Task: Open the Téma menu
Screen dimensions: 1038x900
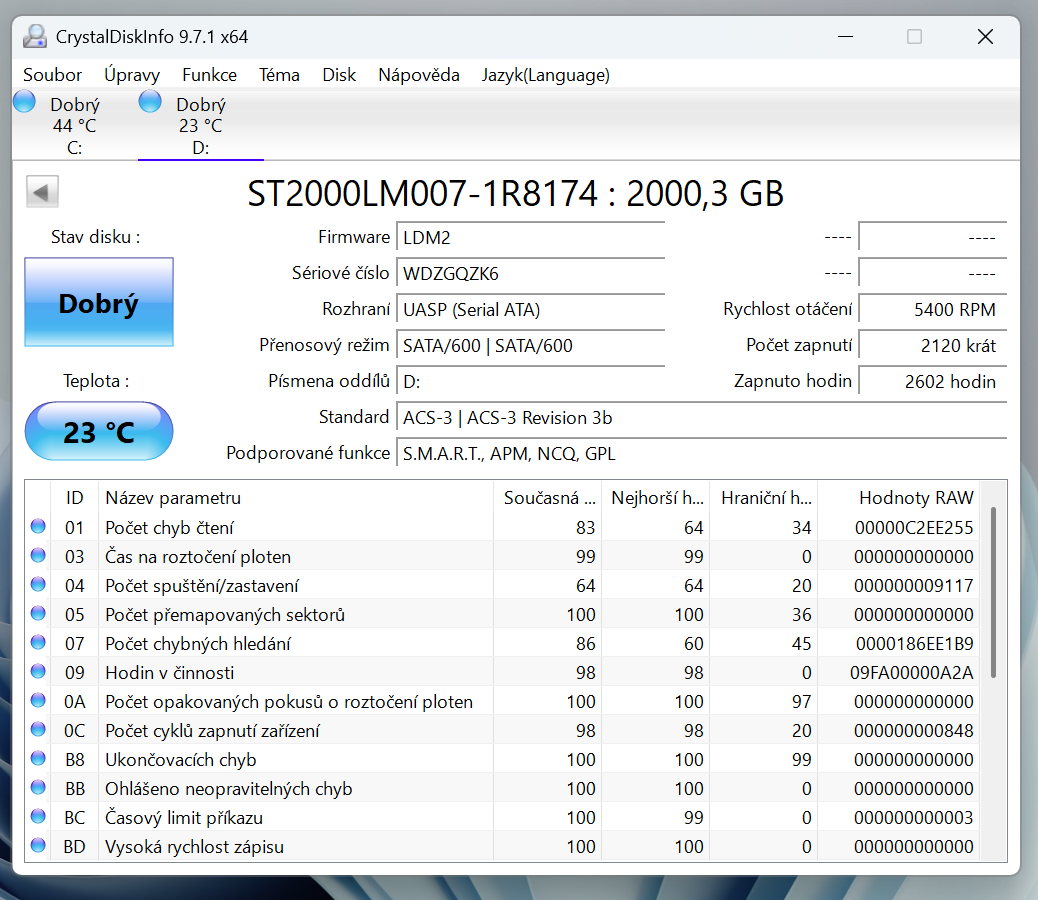Action: (279, 74)
